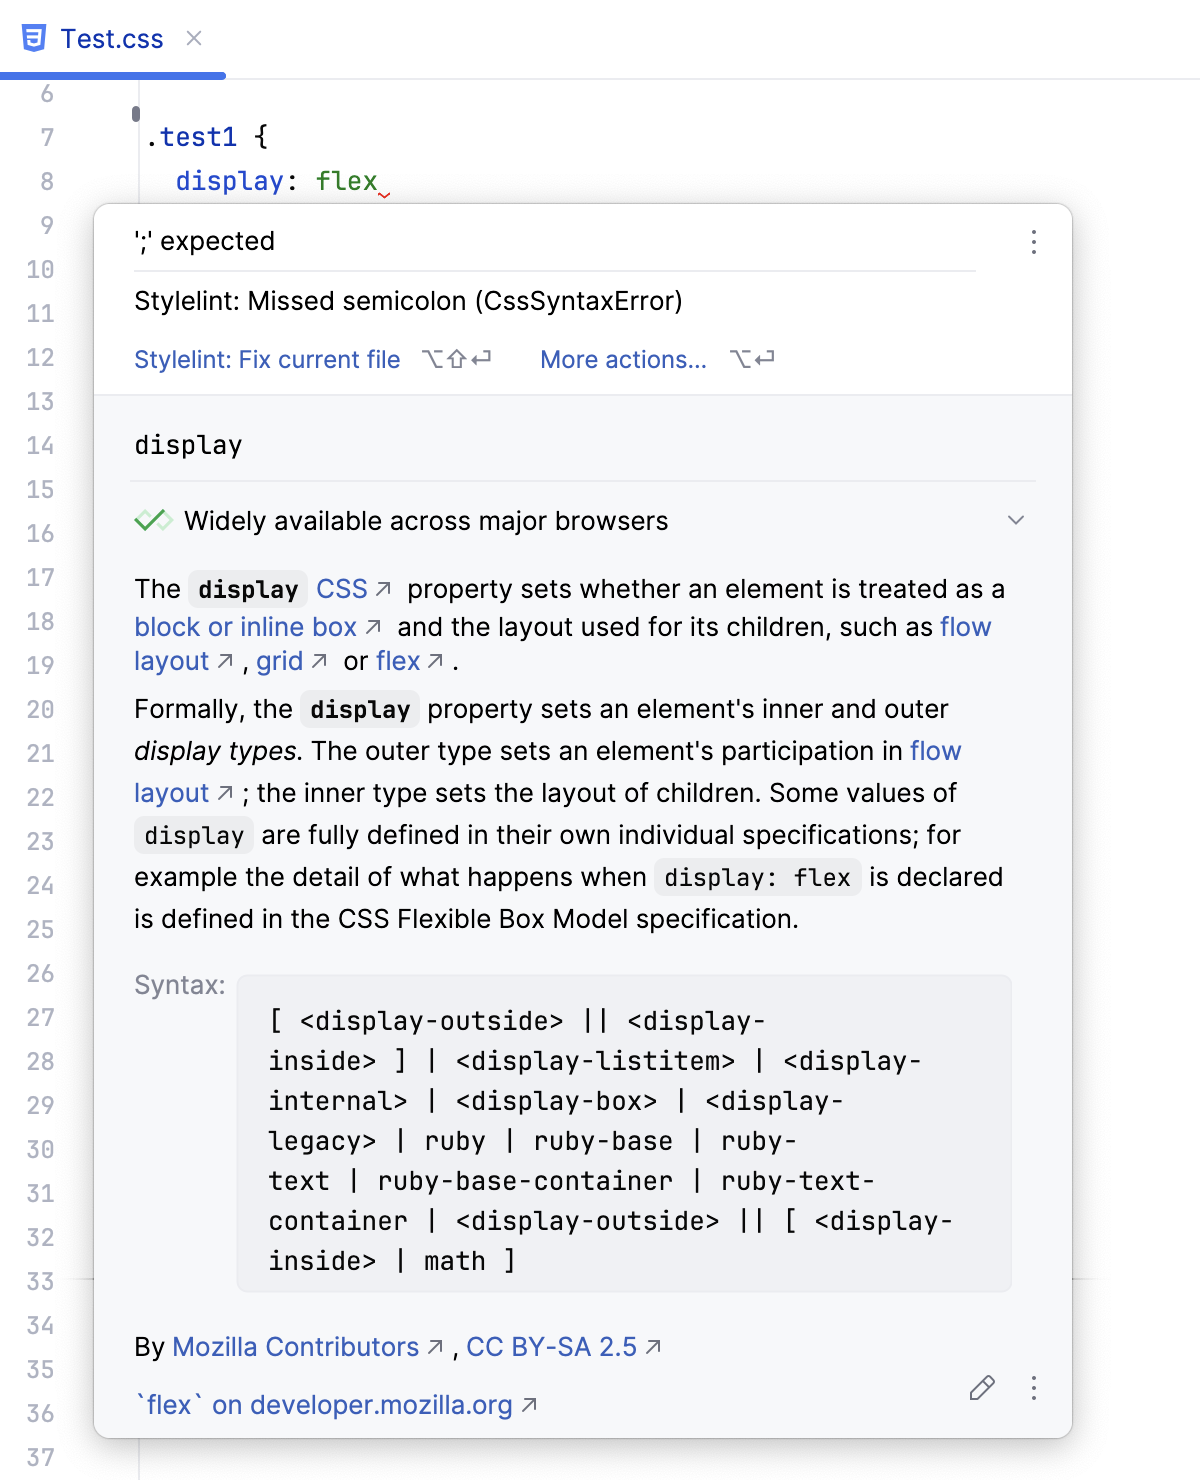Viewport: 1200px width, 1480px height.
Task: Open documentation popup bottom options menu
Action: click(1034, 1388)
